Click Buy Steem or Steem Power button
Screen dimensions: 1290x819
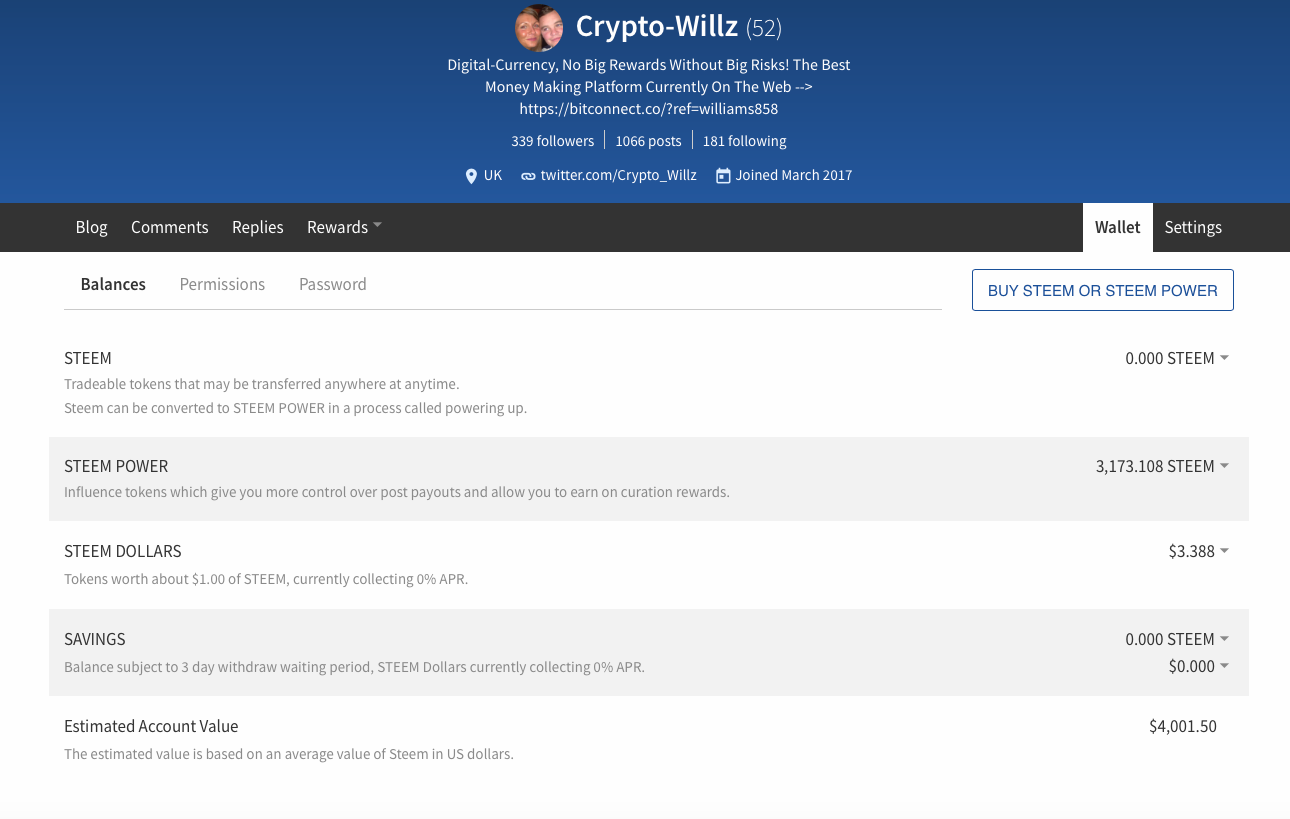click(1102, 290)
